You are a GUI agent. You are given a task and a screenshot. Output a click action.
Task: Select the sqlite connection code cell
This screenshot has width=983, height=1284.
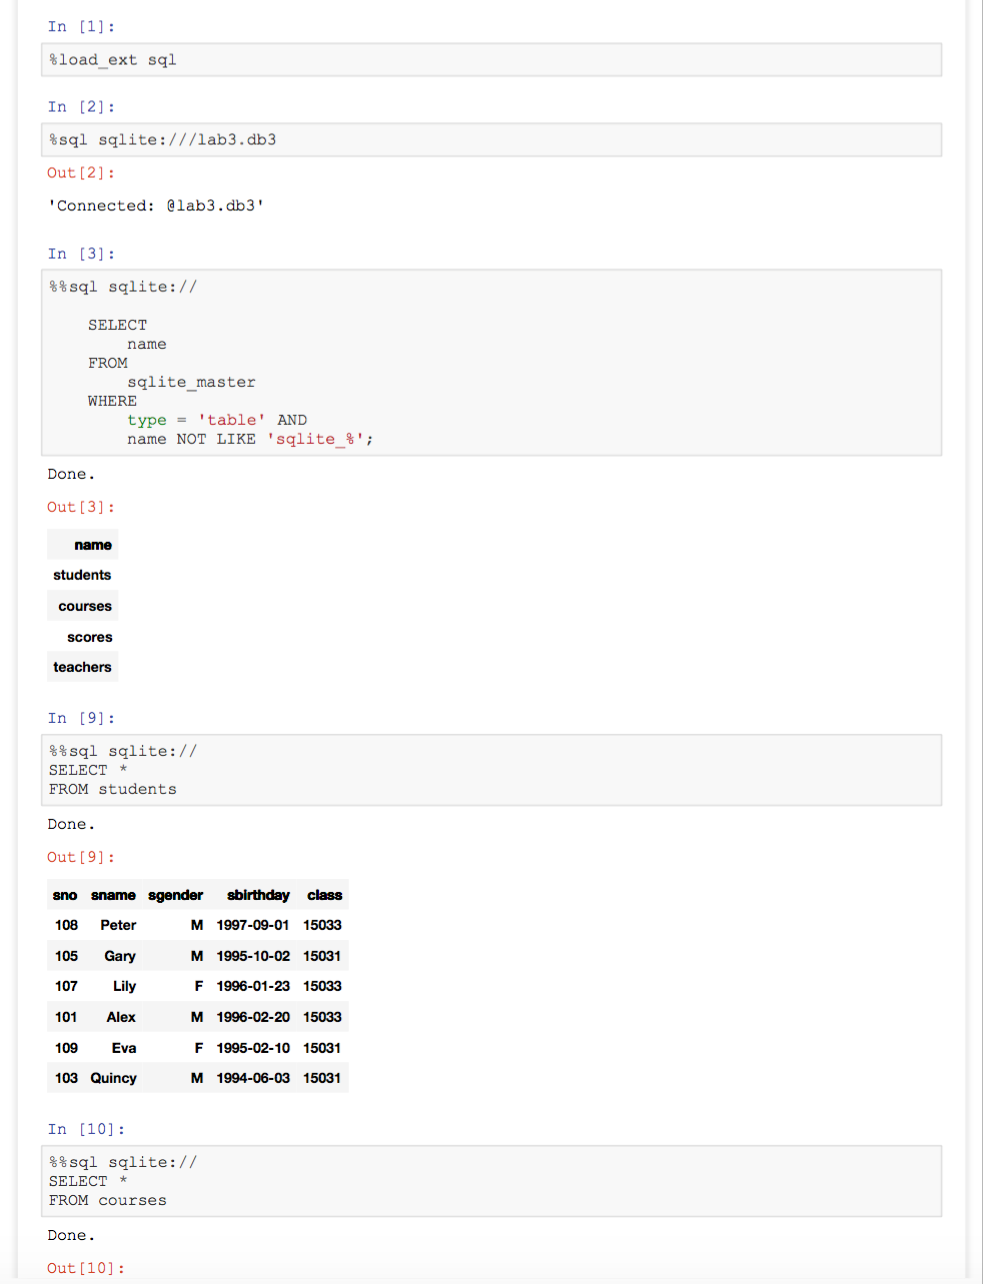click(x=490, y=139)
